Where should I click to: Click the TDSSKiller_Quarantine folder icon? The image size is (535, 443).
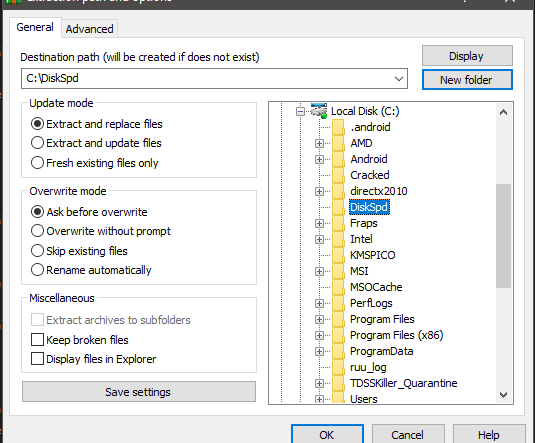338,384
